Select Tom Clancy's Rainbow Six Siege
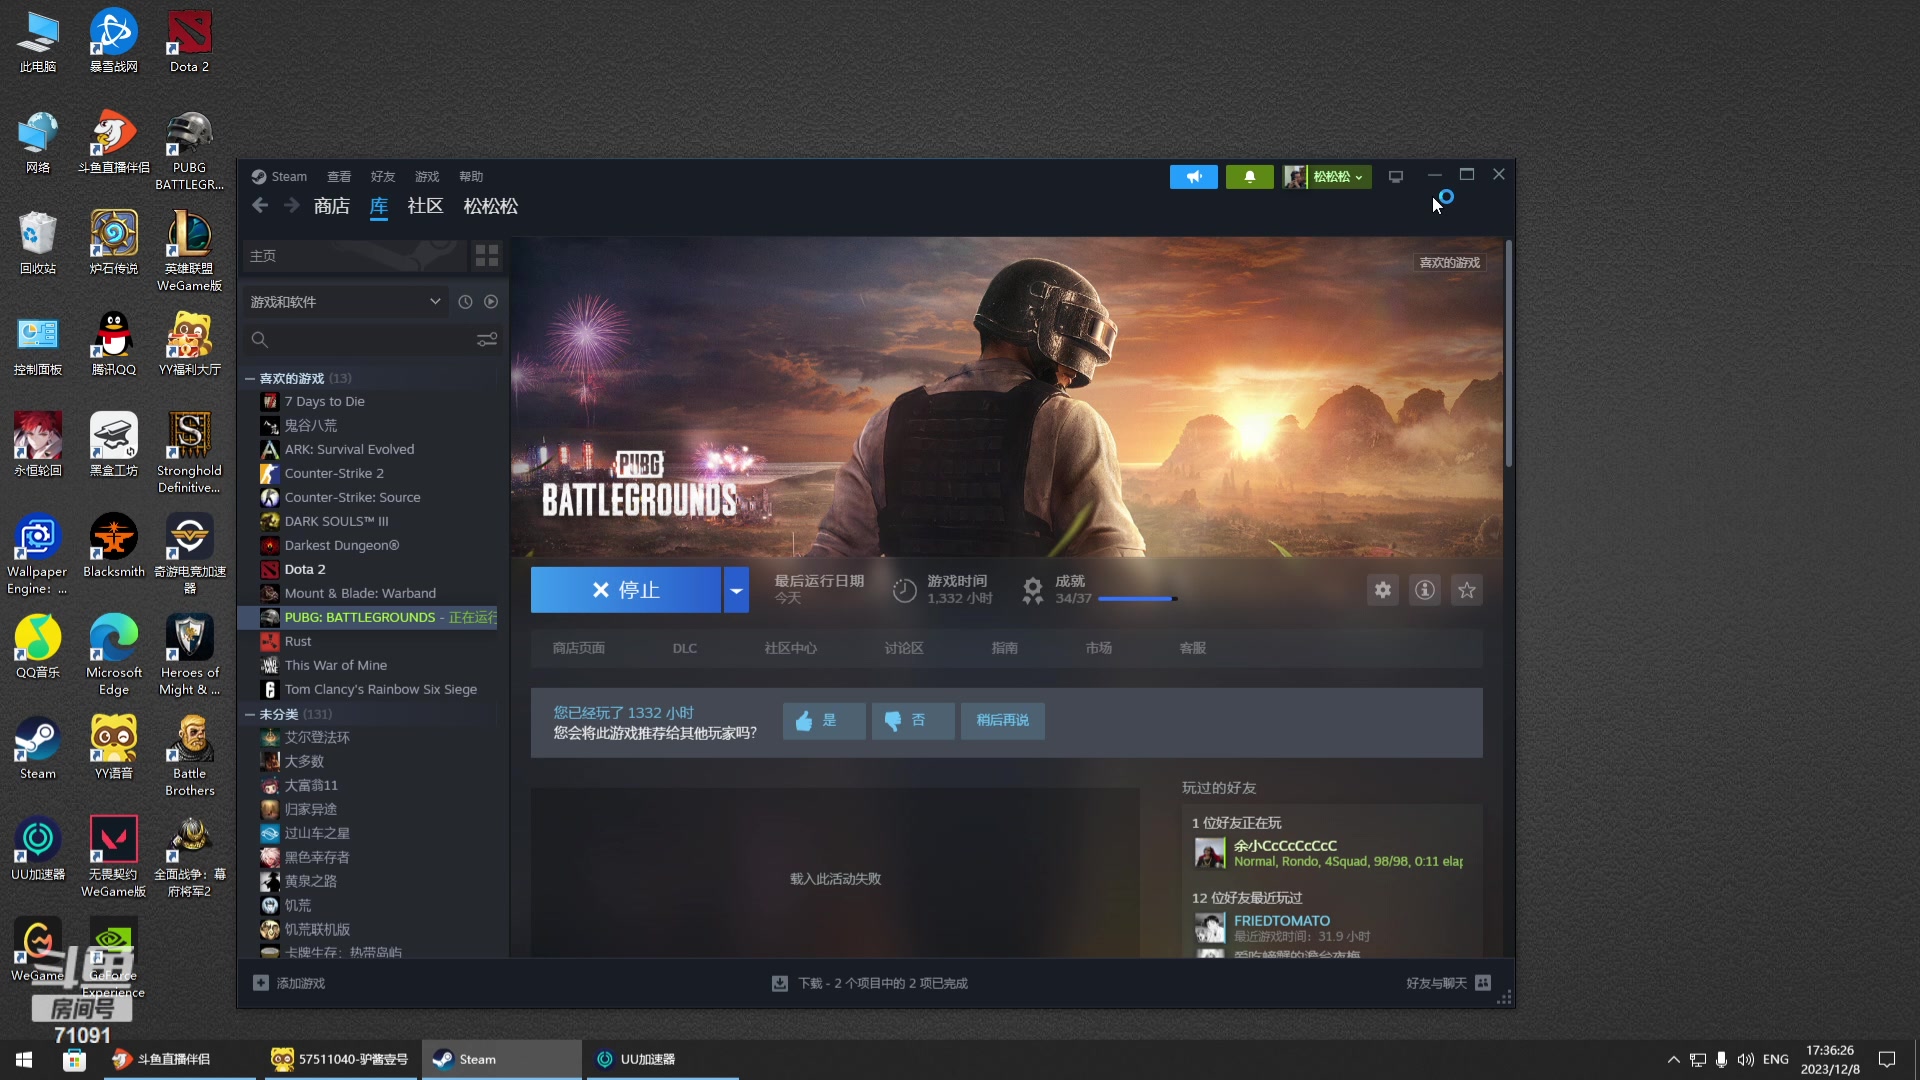 click(380, 689)
